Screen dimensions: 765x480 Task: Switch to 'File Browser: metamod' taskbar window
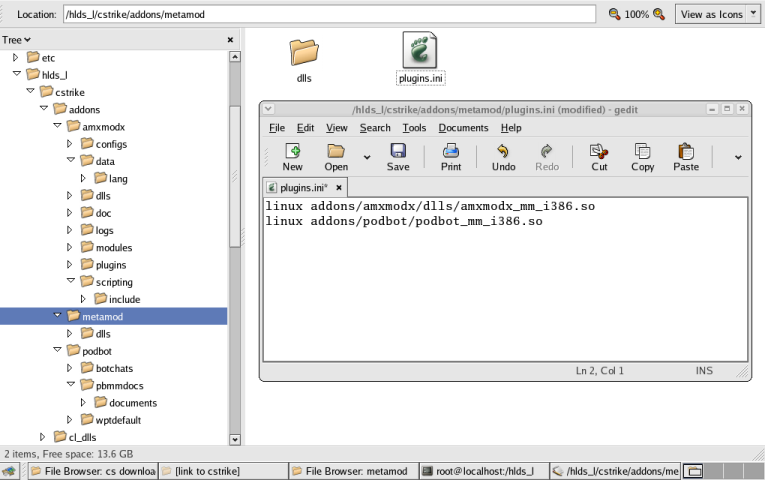tap(354, 471)
